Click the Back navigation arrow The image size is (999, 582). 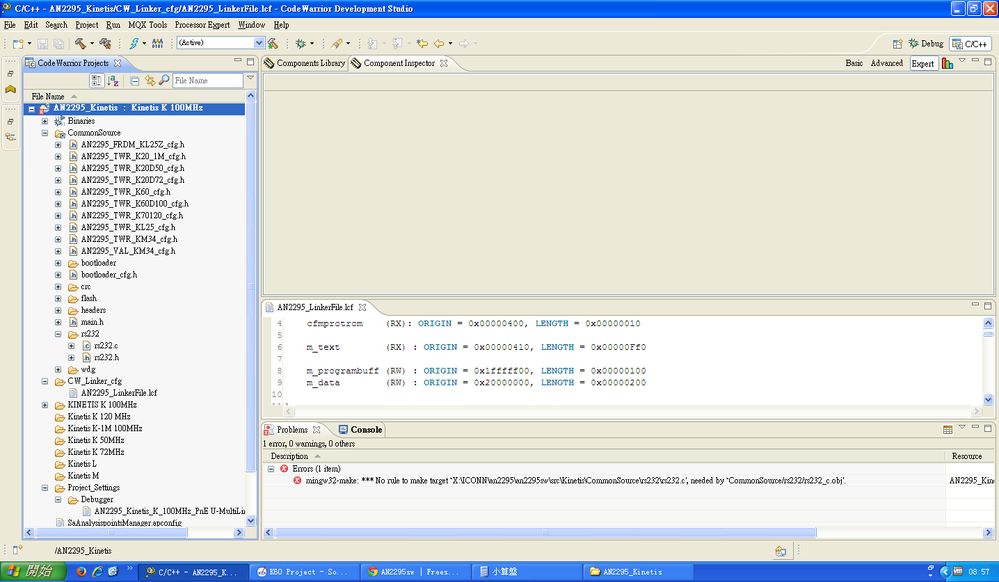[x=439, y=43]
